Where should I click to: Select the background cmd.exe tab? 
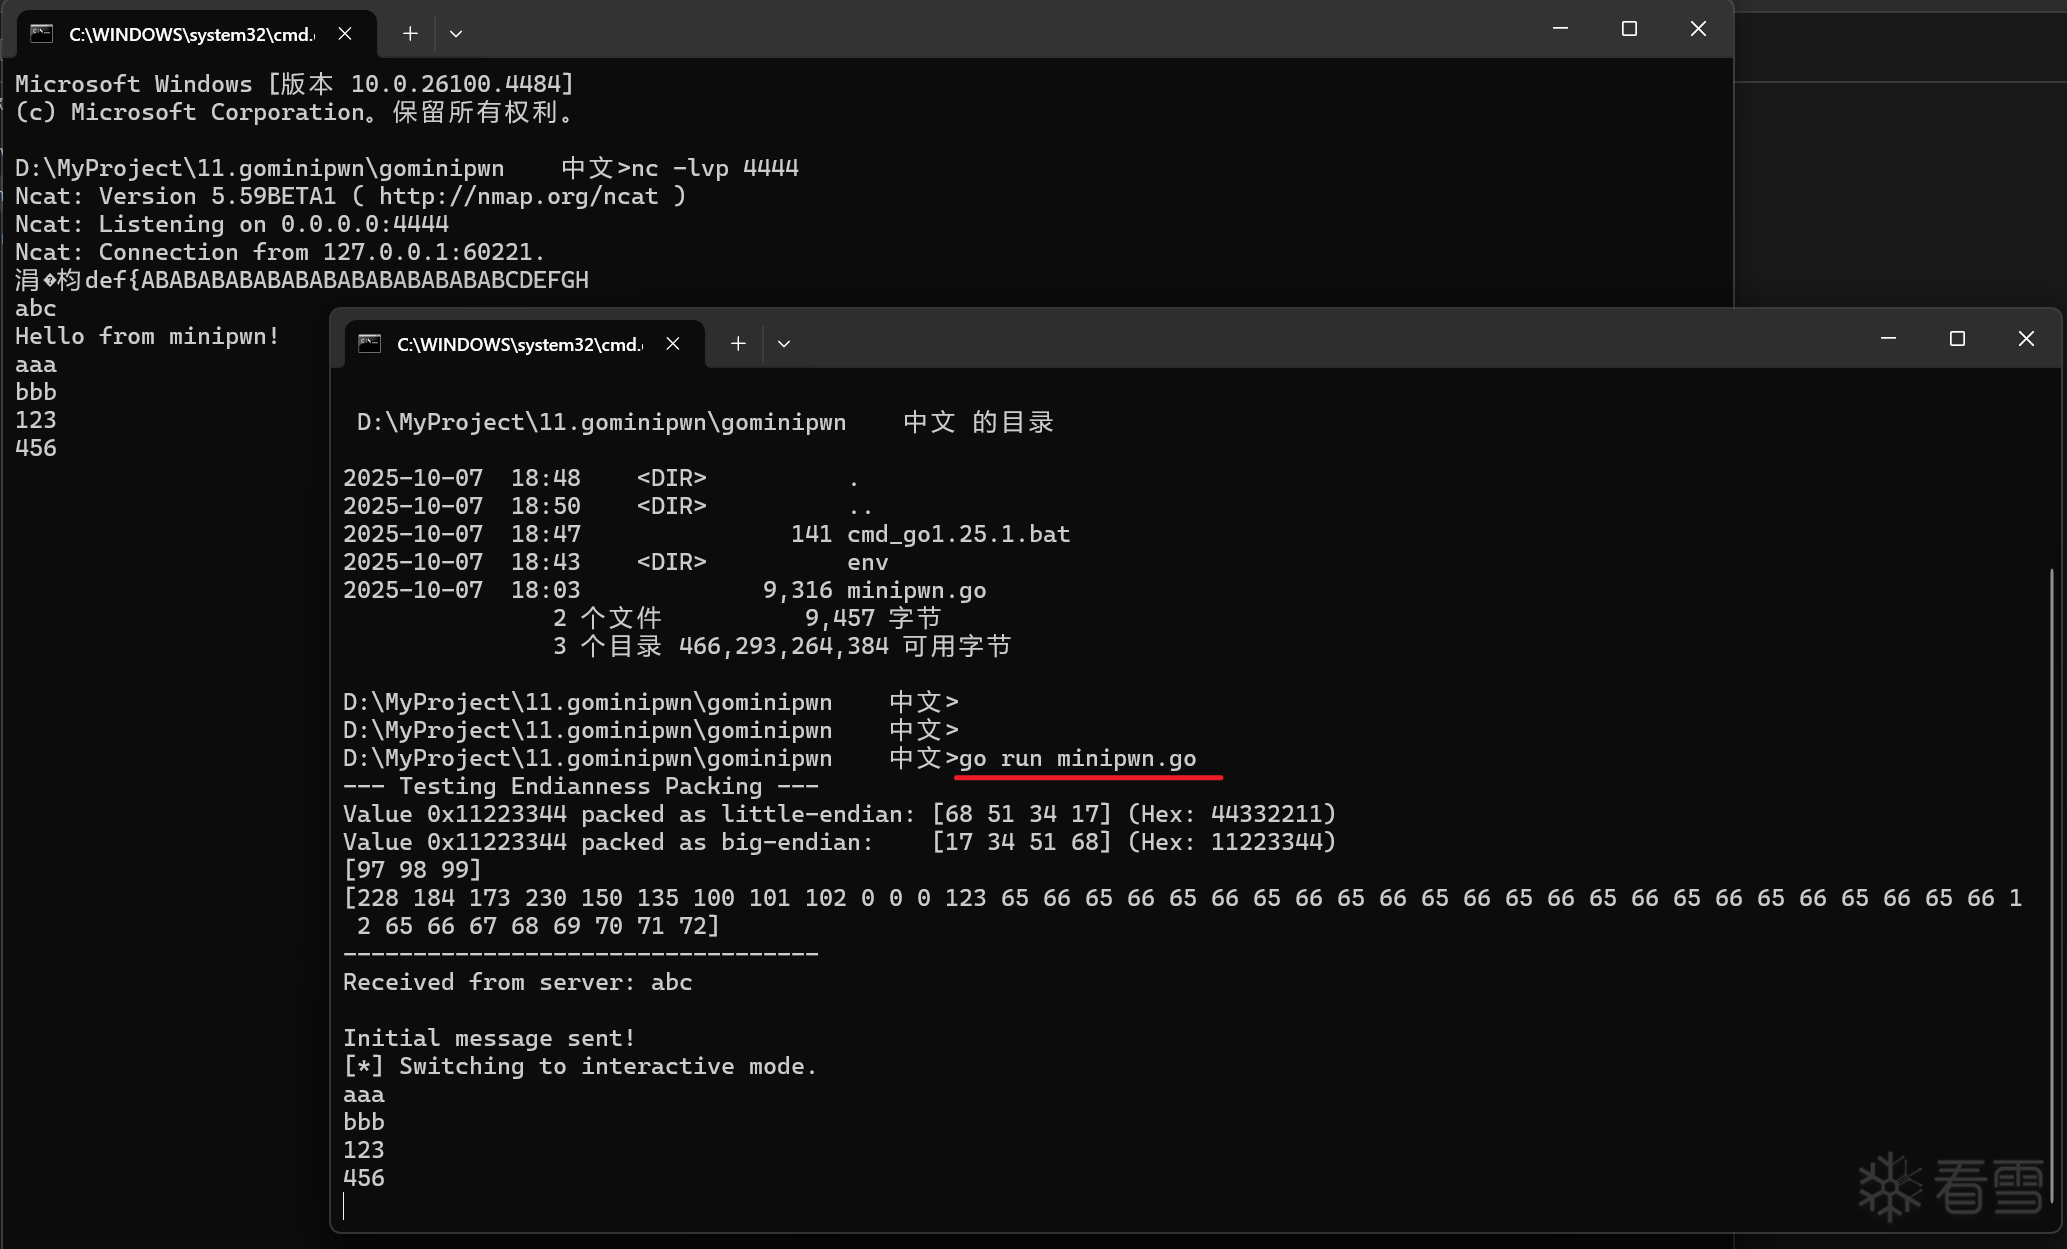click(x=190, y=34)
